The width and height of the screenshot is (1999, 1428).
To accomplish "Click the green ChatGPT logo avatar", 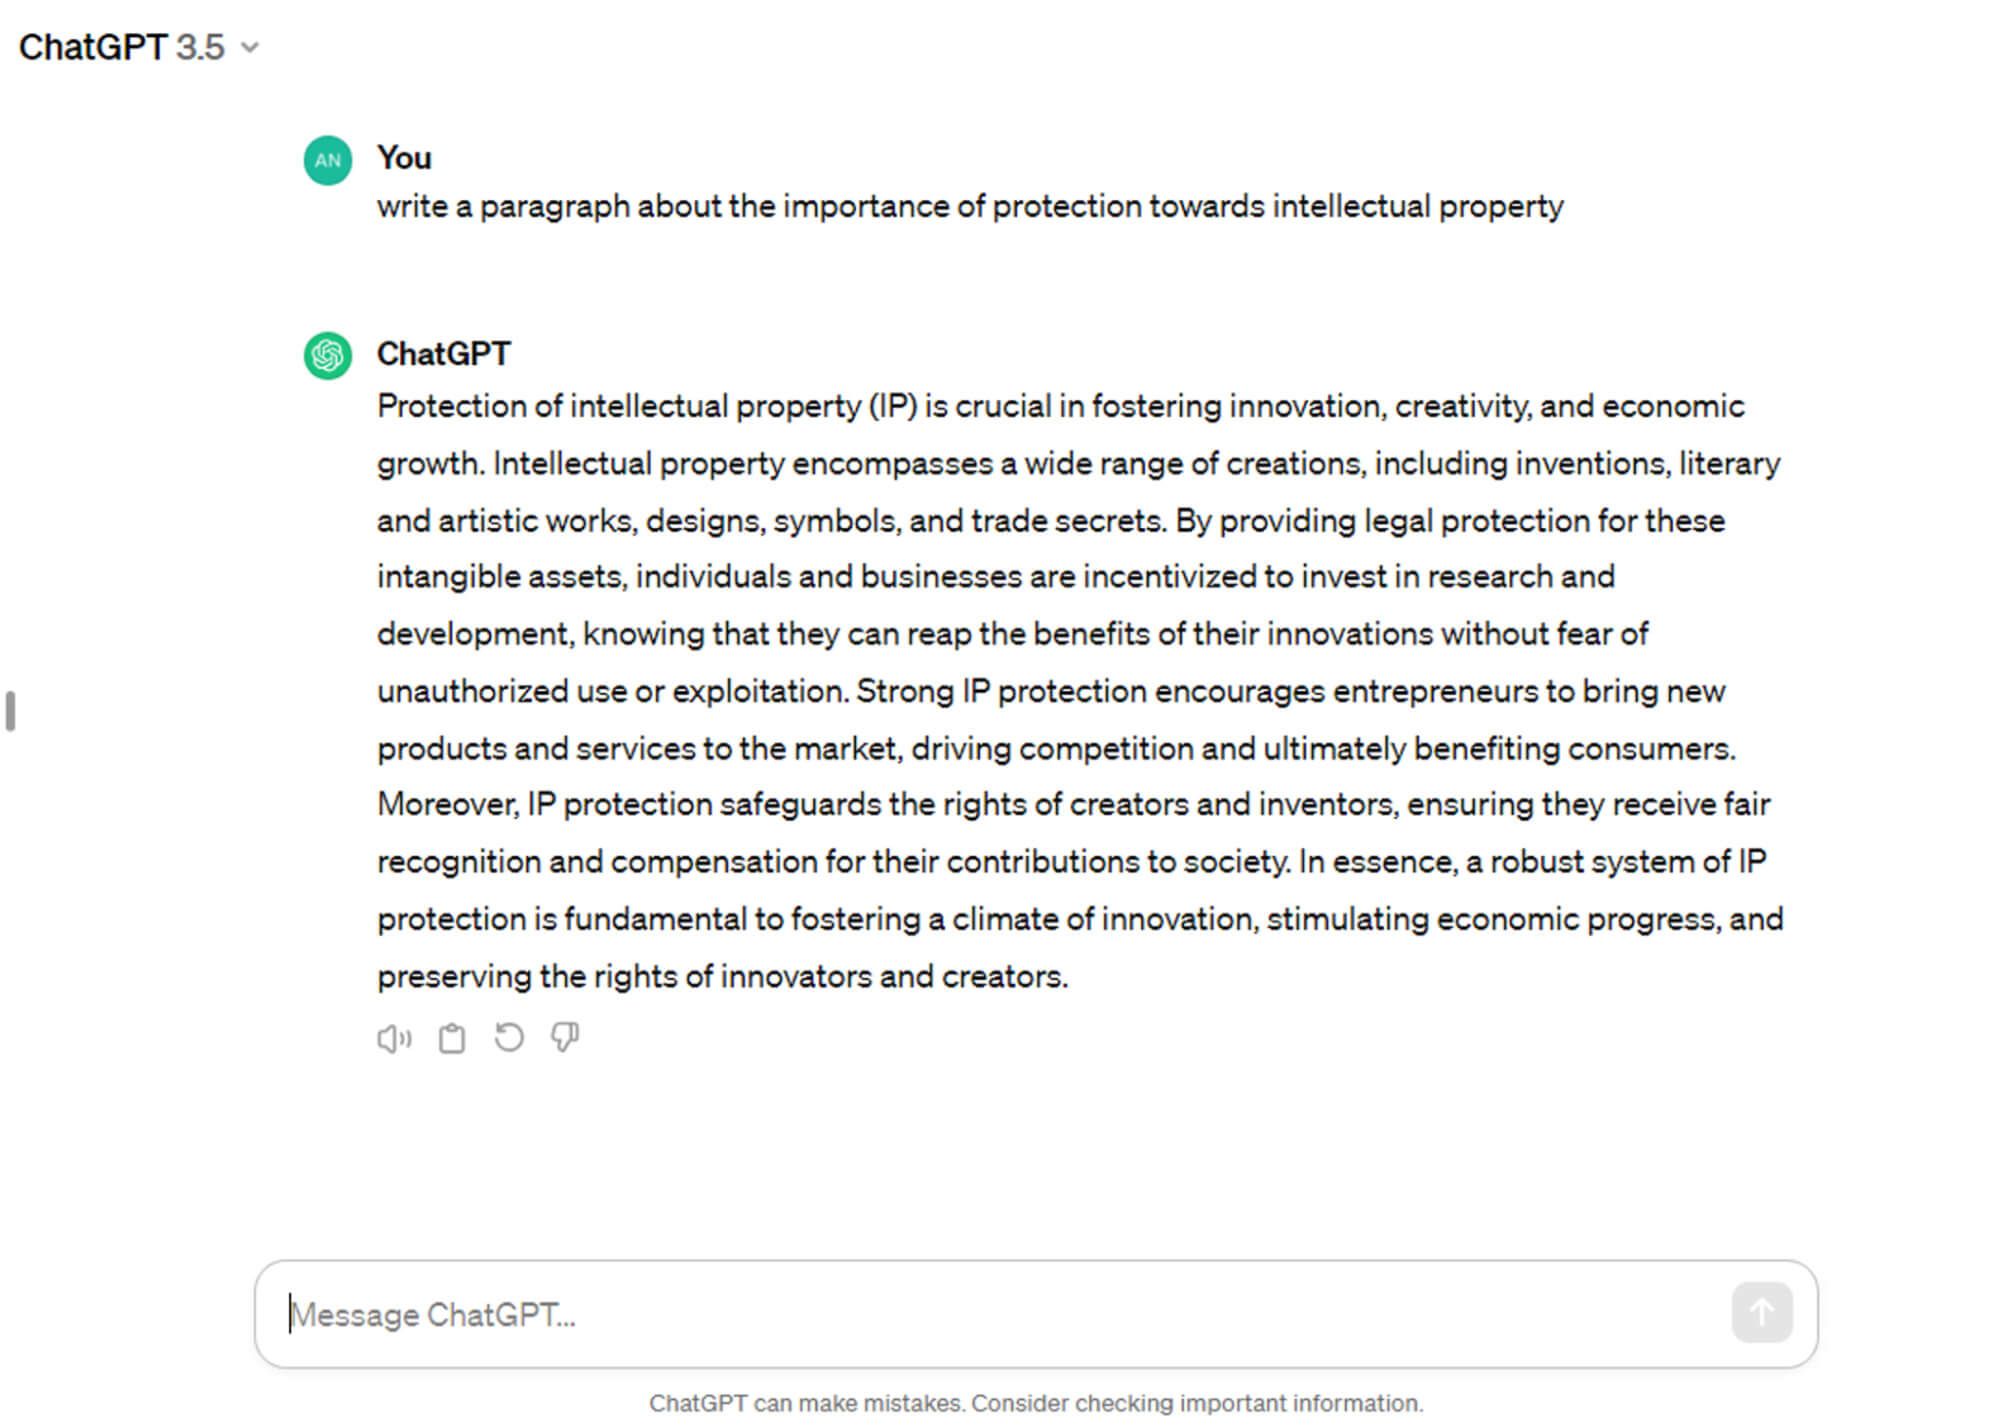I will point(328,355).
